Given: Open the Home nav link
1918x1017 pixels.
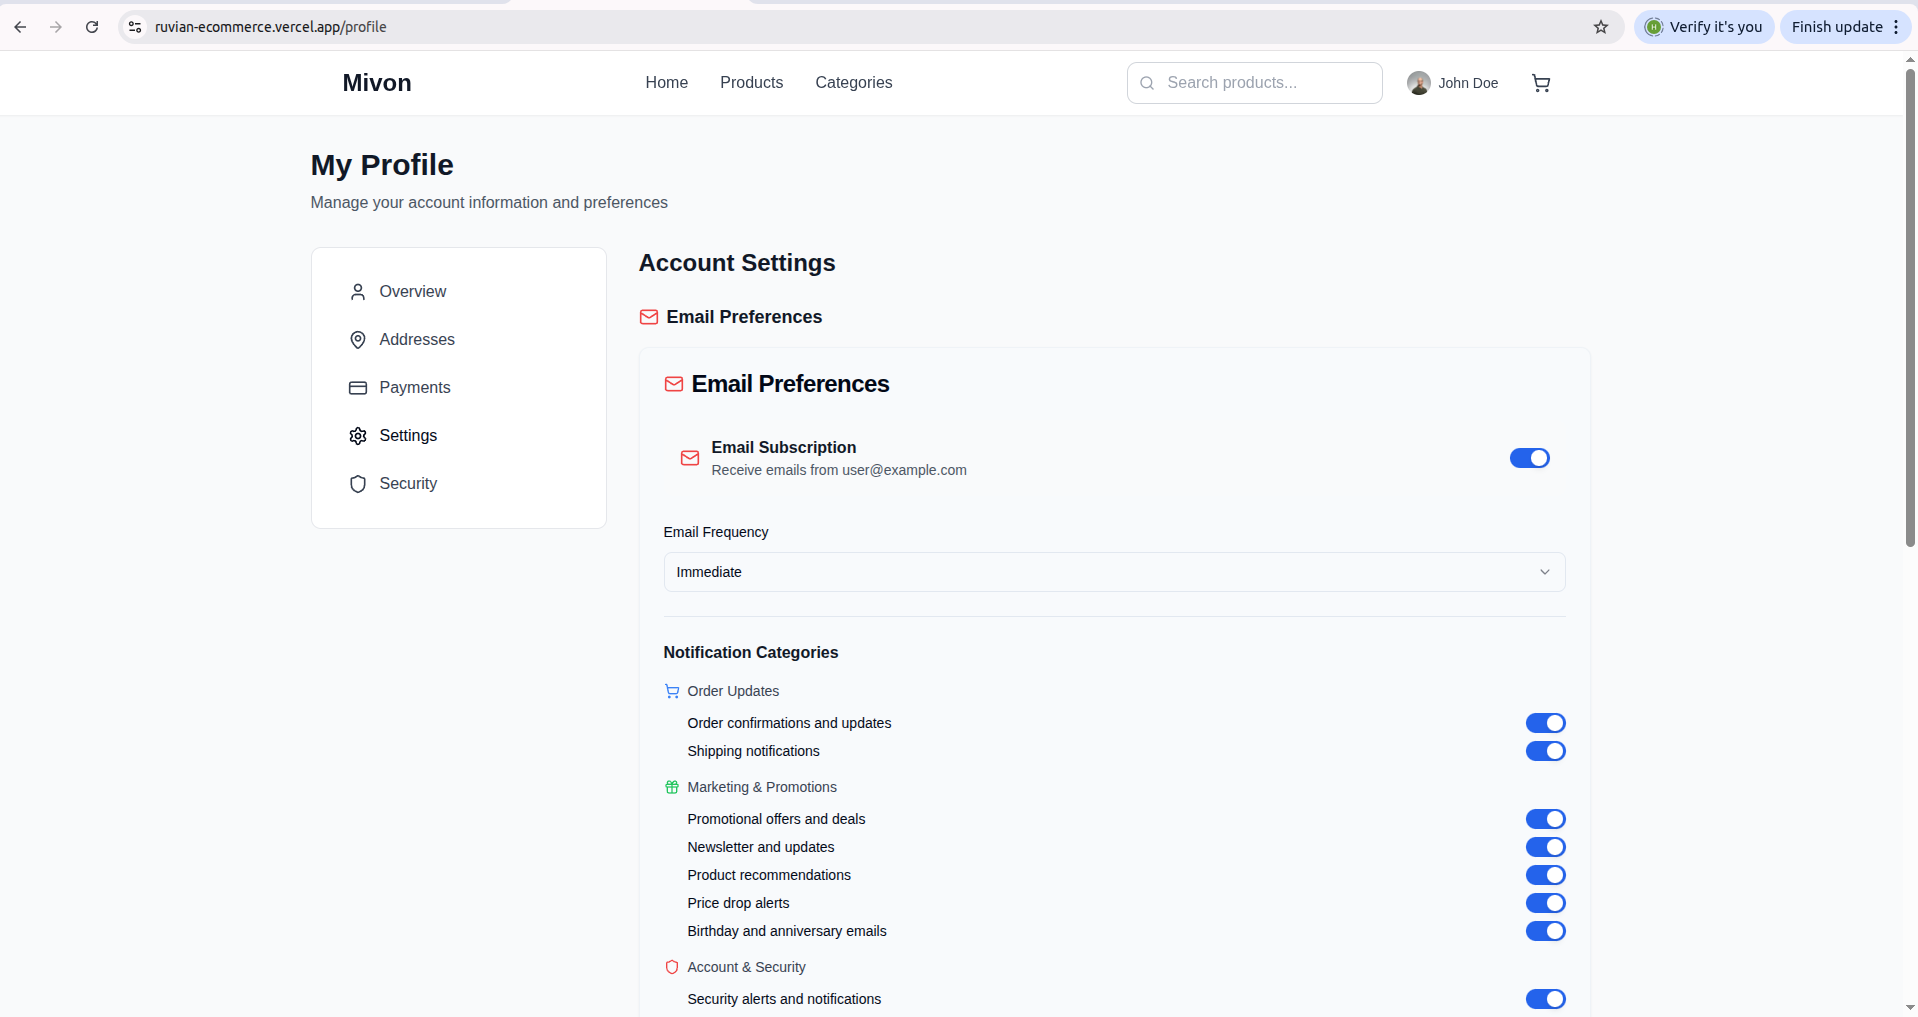Looking at the screenshot, I should [x=666, y=83].
